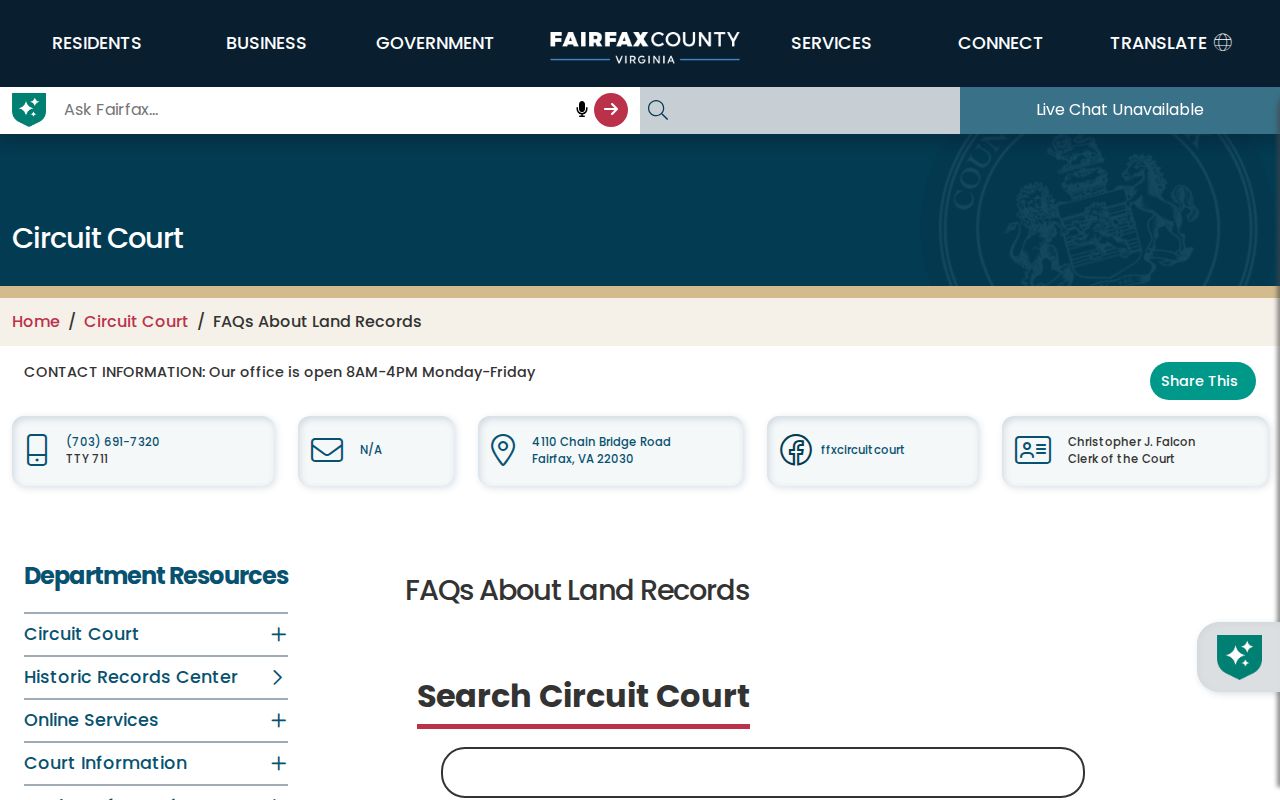
Task: Click the Ask Fairfax shield sparkle icon
Action: [x=29, y=109]
